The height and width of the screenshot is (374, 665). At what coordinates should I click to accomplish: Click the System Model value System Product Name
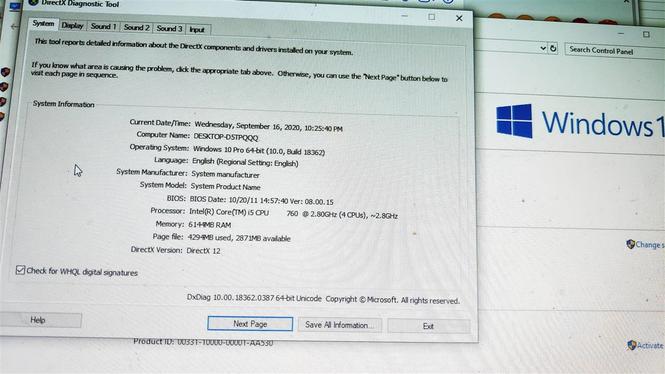coord(226,187)
